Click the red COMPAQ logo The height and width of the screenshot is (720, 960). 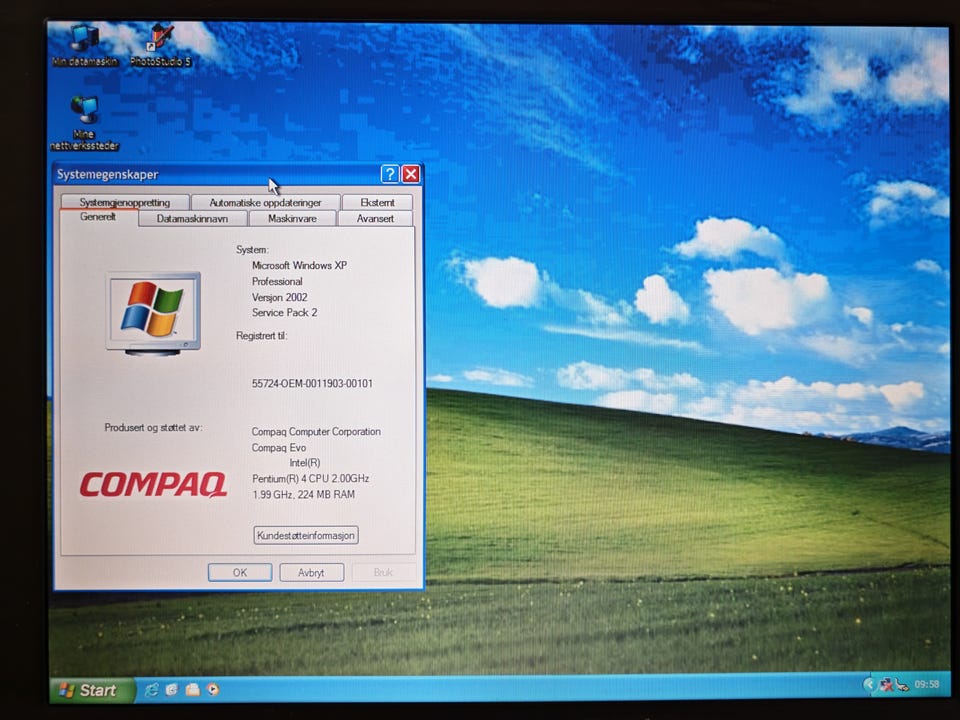click(x=153, y=484)
